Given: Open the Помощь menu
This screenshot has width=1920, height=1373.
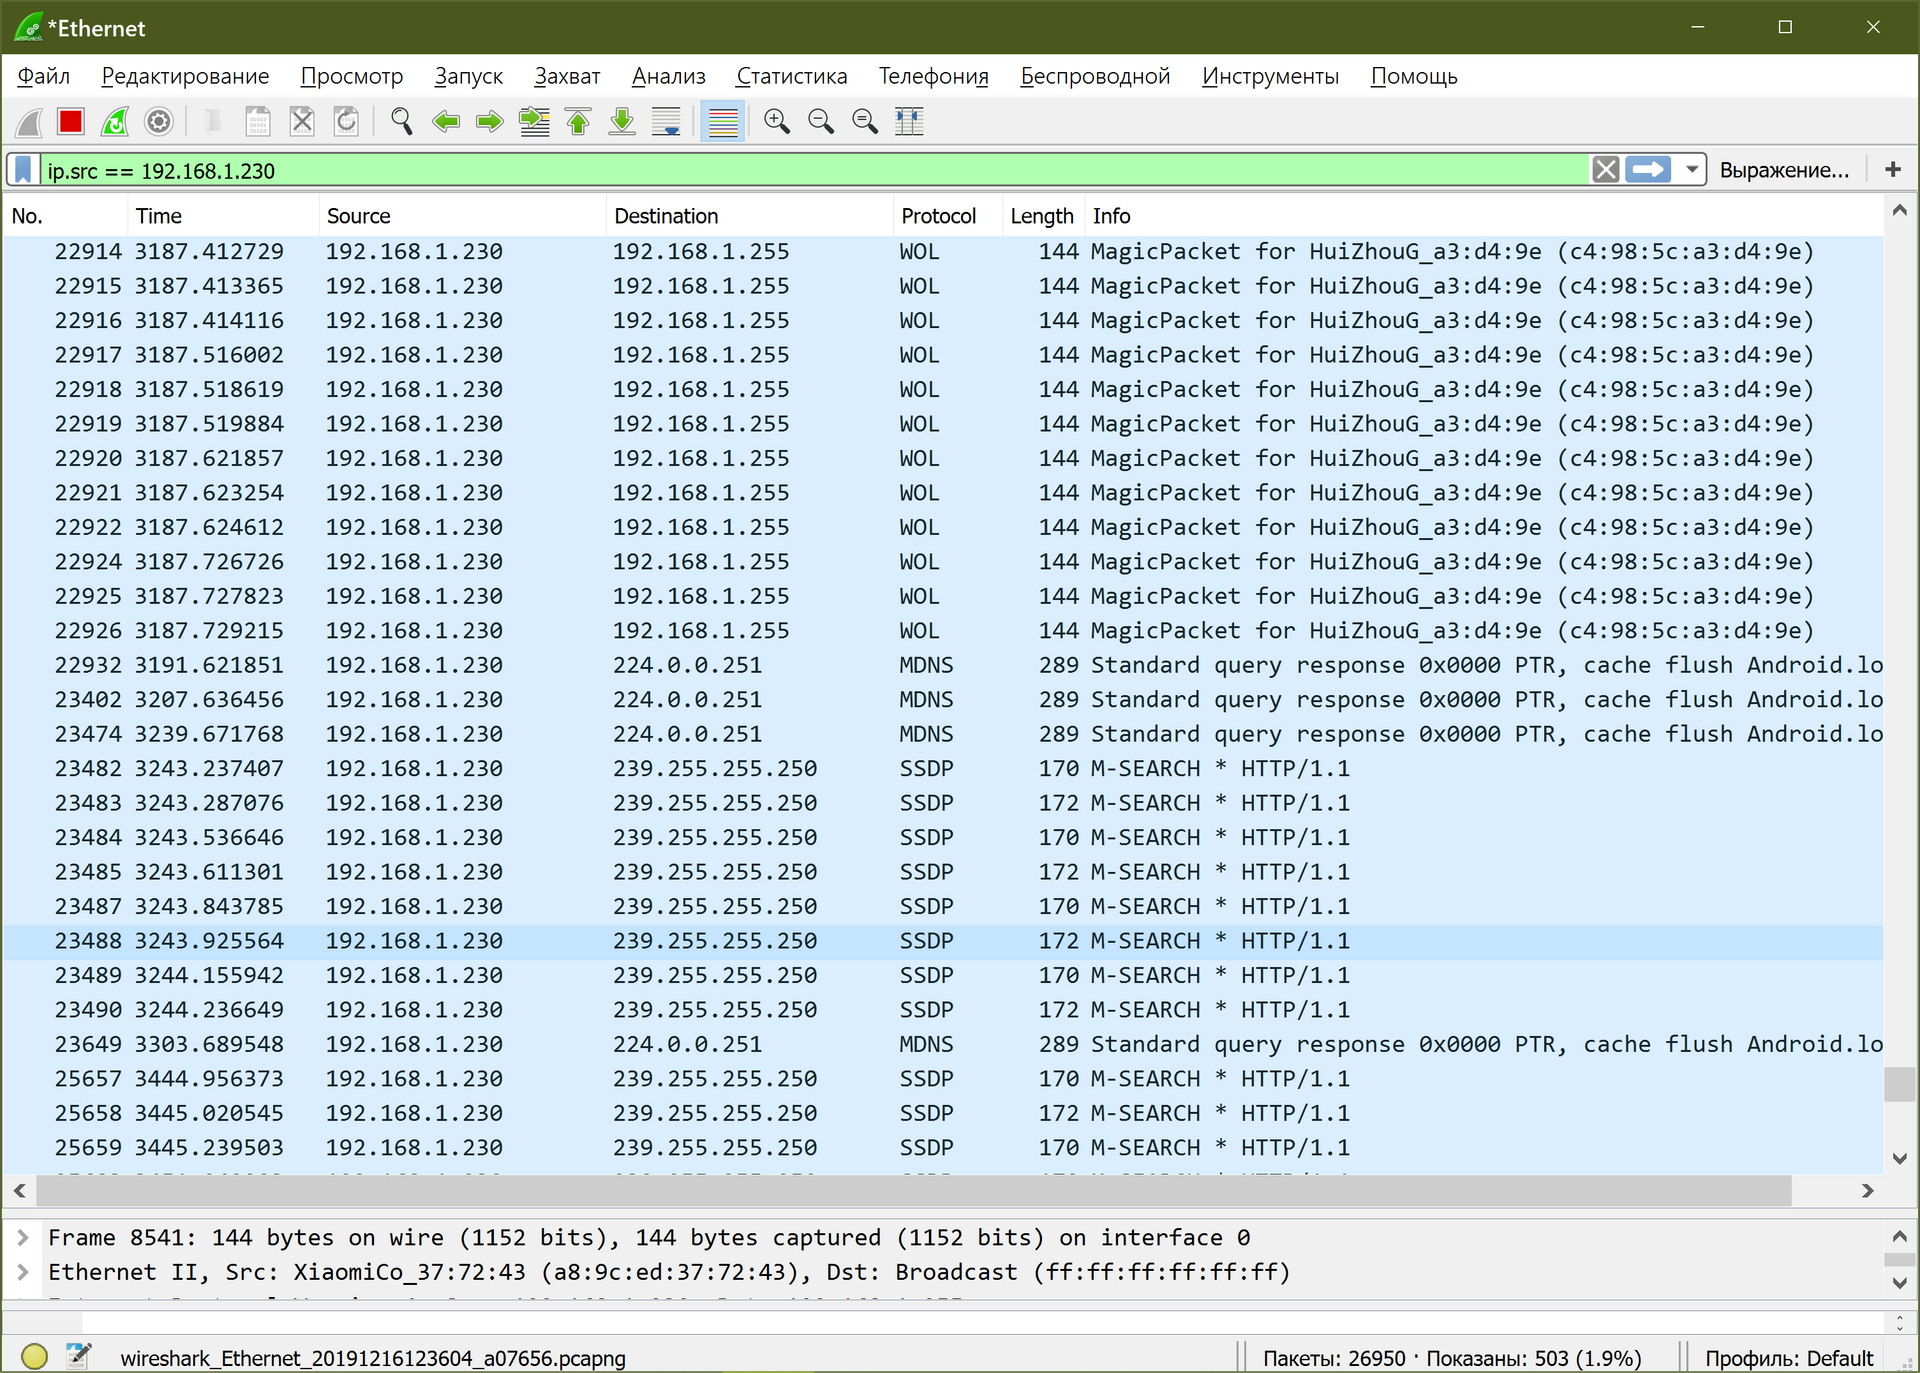Looking at the screenshot, I should (1414, 76).
